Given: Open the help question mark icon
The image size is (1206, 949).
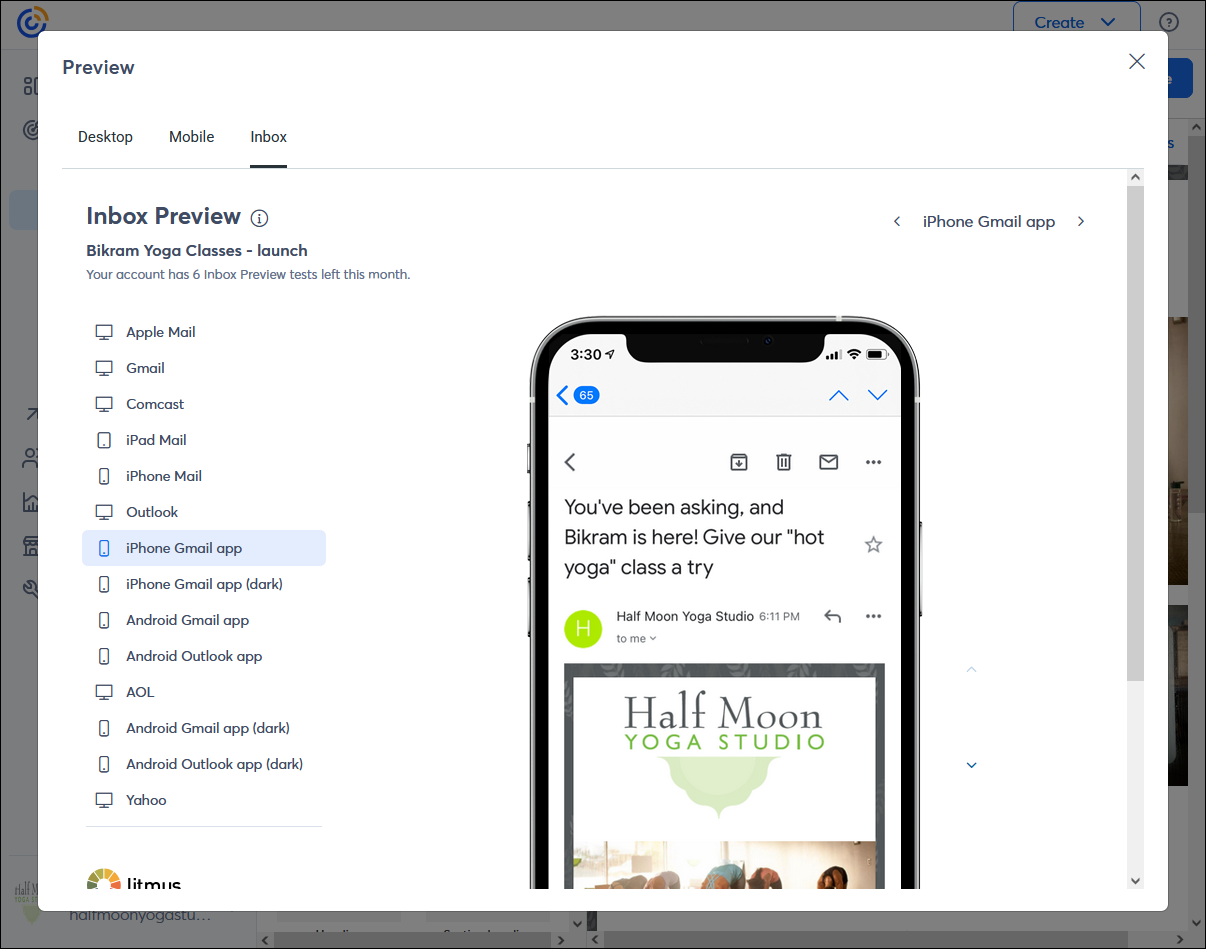Looking at the screenshot, I should 1168,22.
